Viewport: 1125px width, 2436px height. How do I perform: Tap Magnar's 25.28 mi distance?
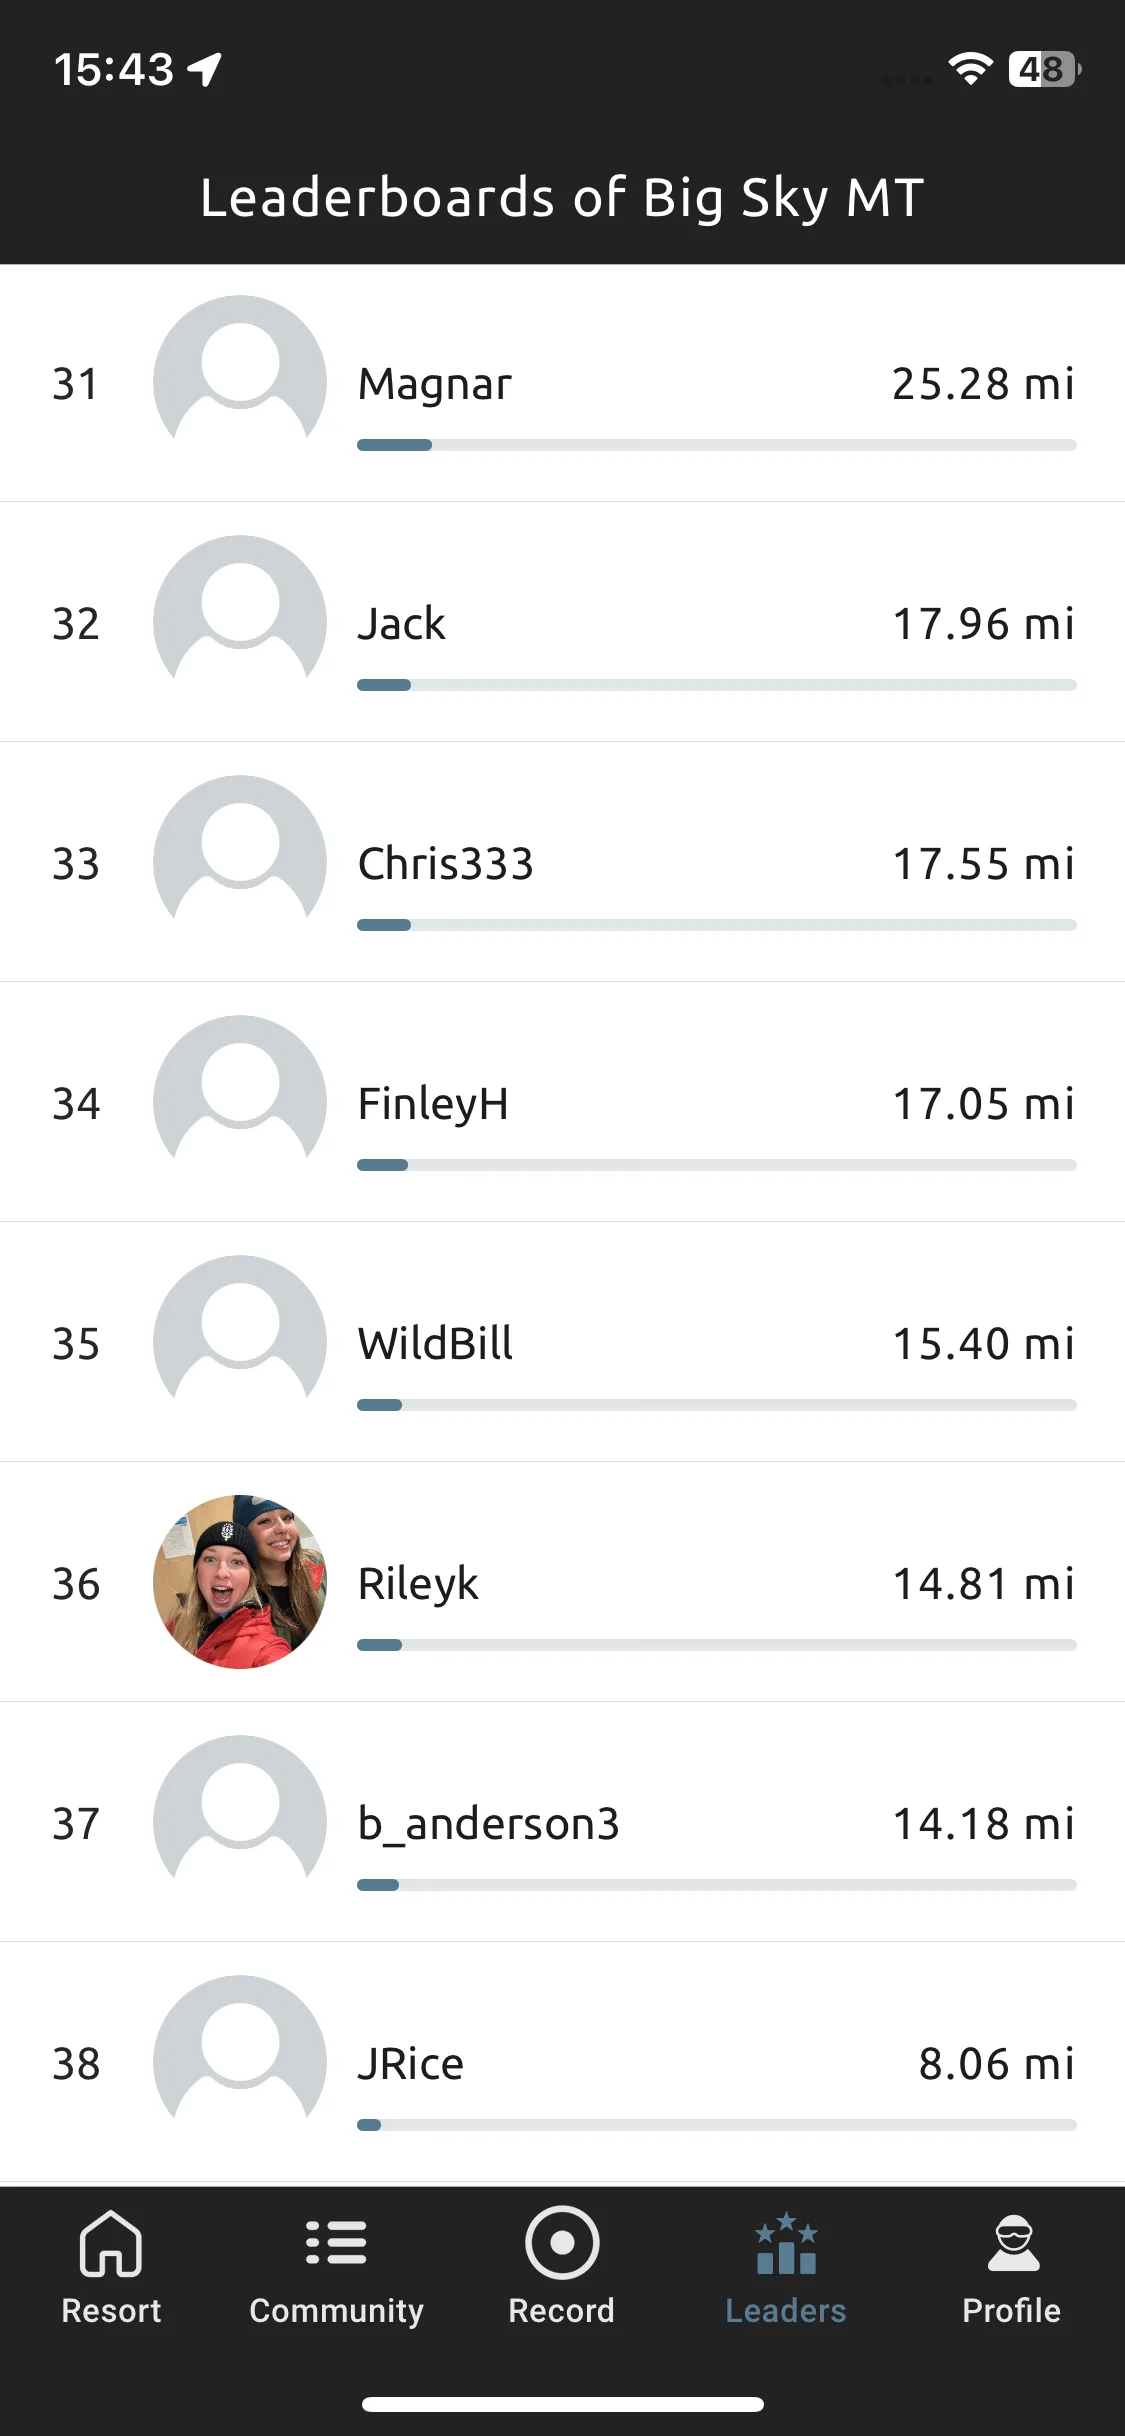coord(984,384)
